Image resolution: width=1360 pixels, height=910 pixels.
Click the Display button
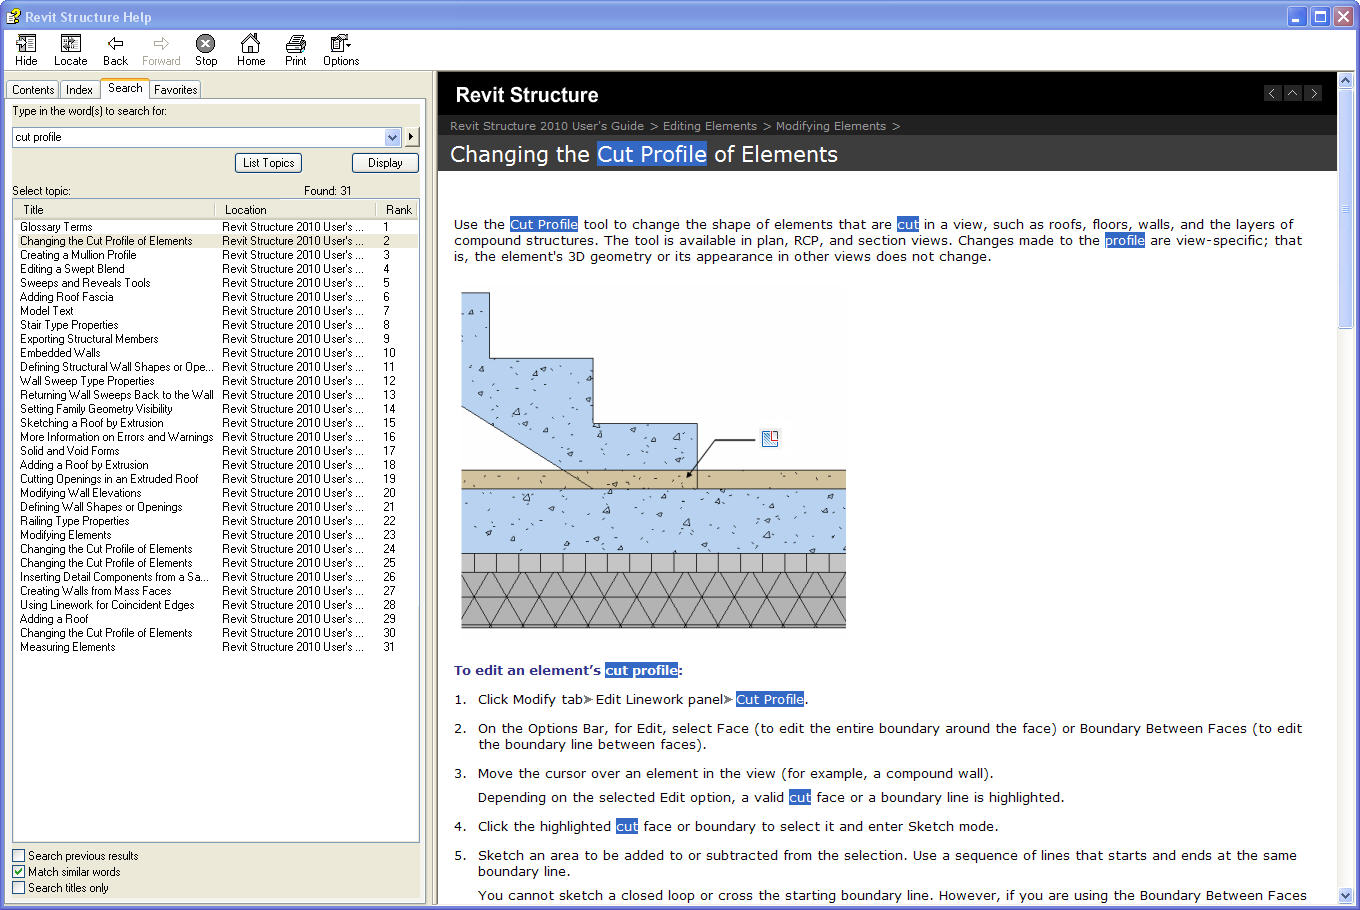click(x=385, y=163)
